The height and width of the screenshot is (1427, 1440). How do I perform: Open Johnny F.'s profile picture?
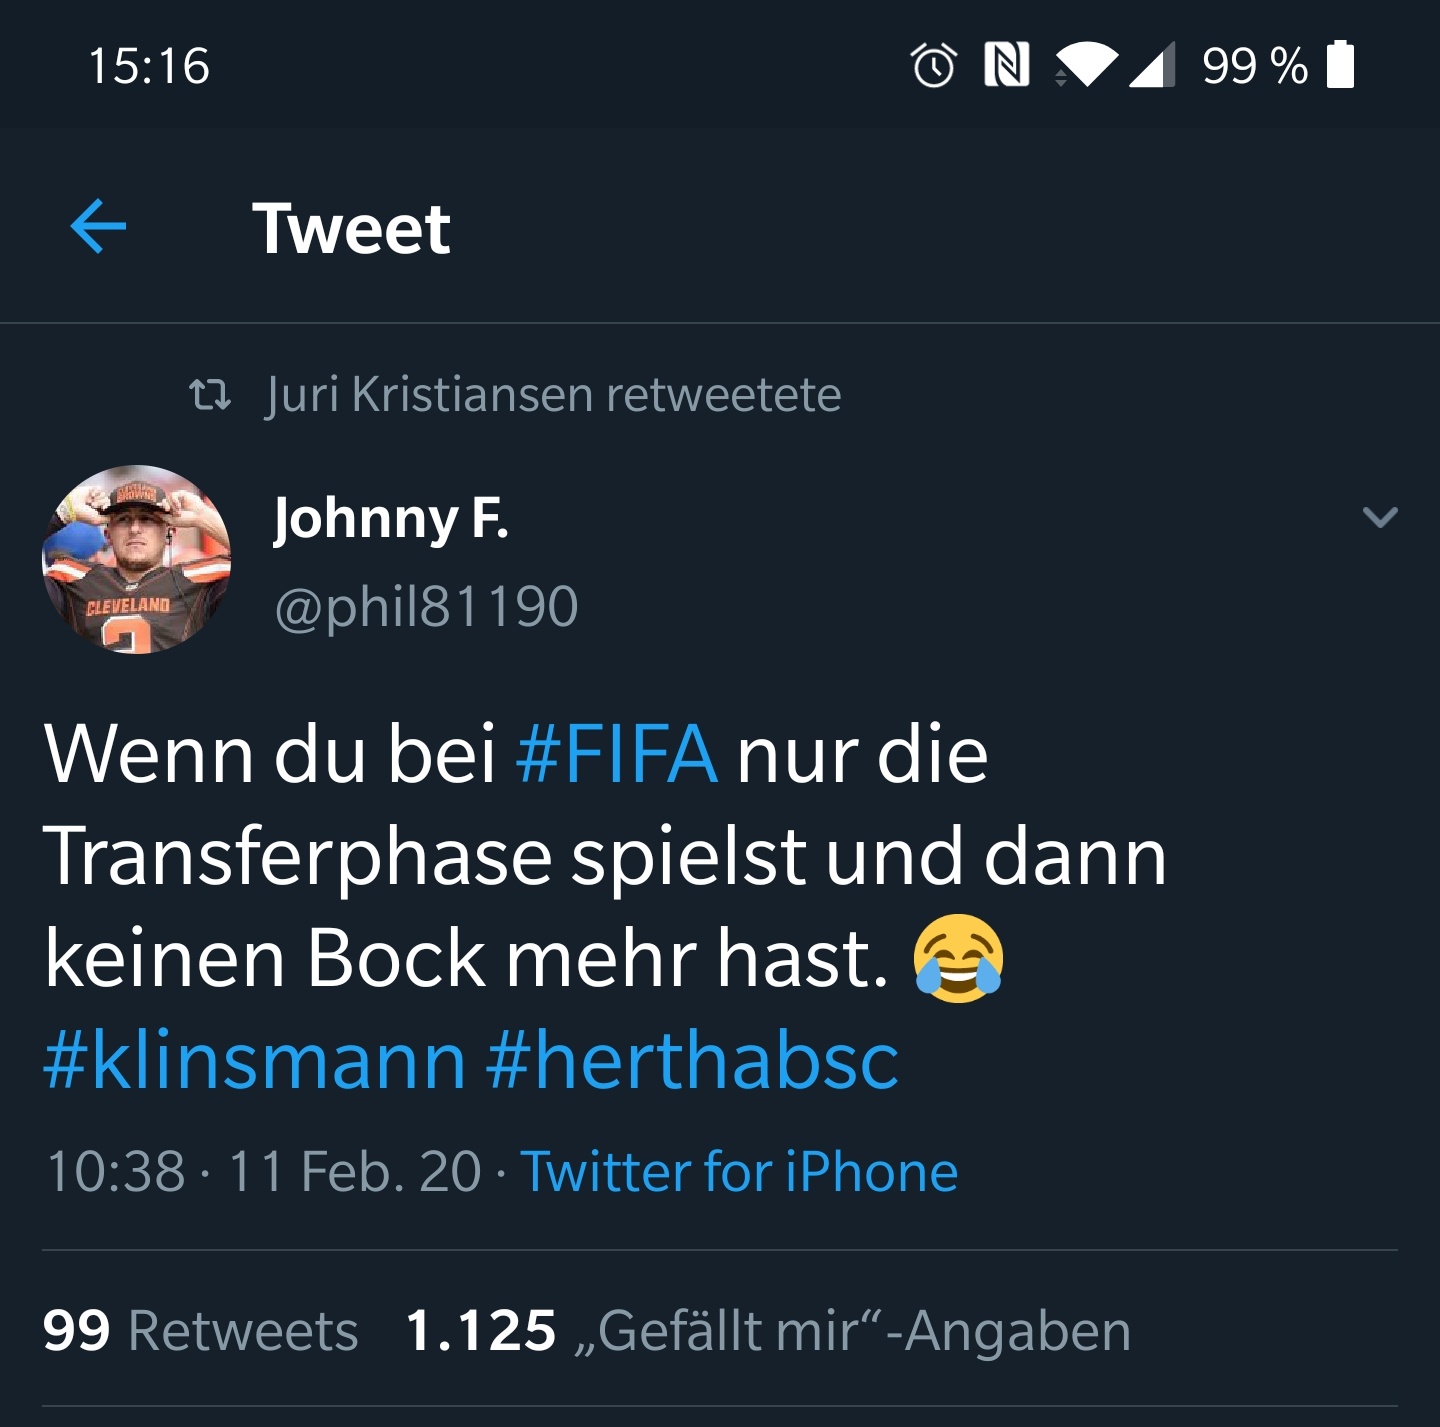pyautogui.click(x=137, y=559)
